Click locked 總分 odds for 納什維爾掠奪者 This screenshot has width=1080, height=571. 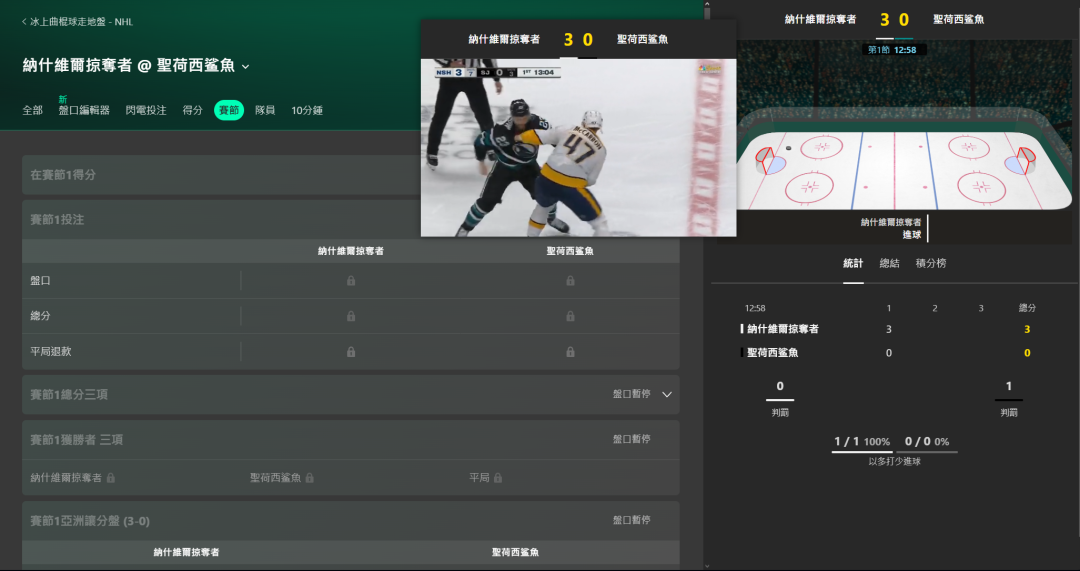pos(351,316)
